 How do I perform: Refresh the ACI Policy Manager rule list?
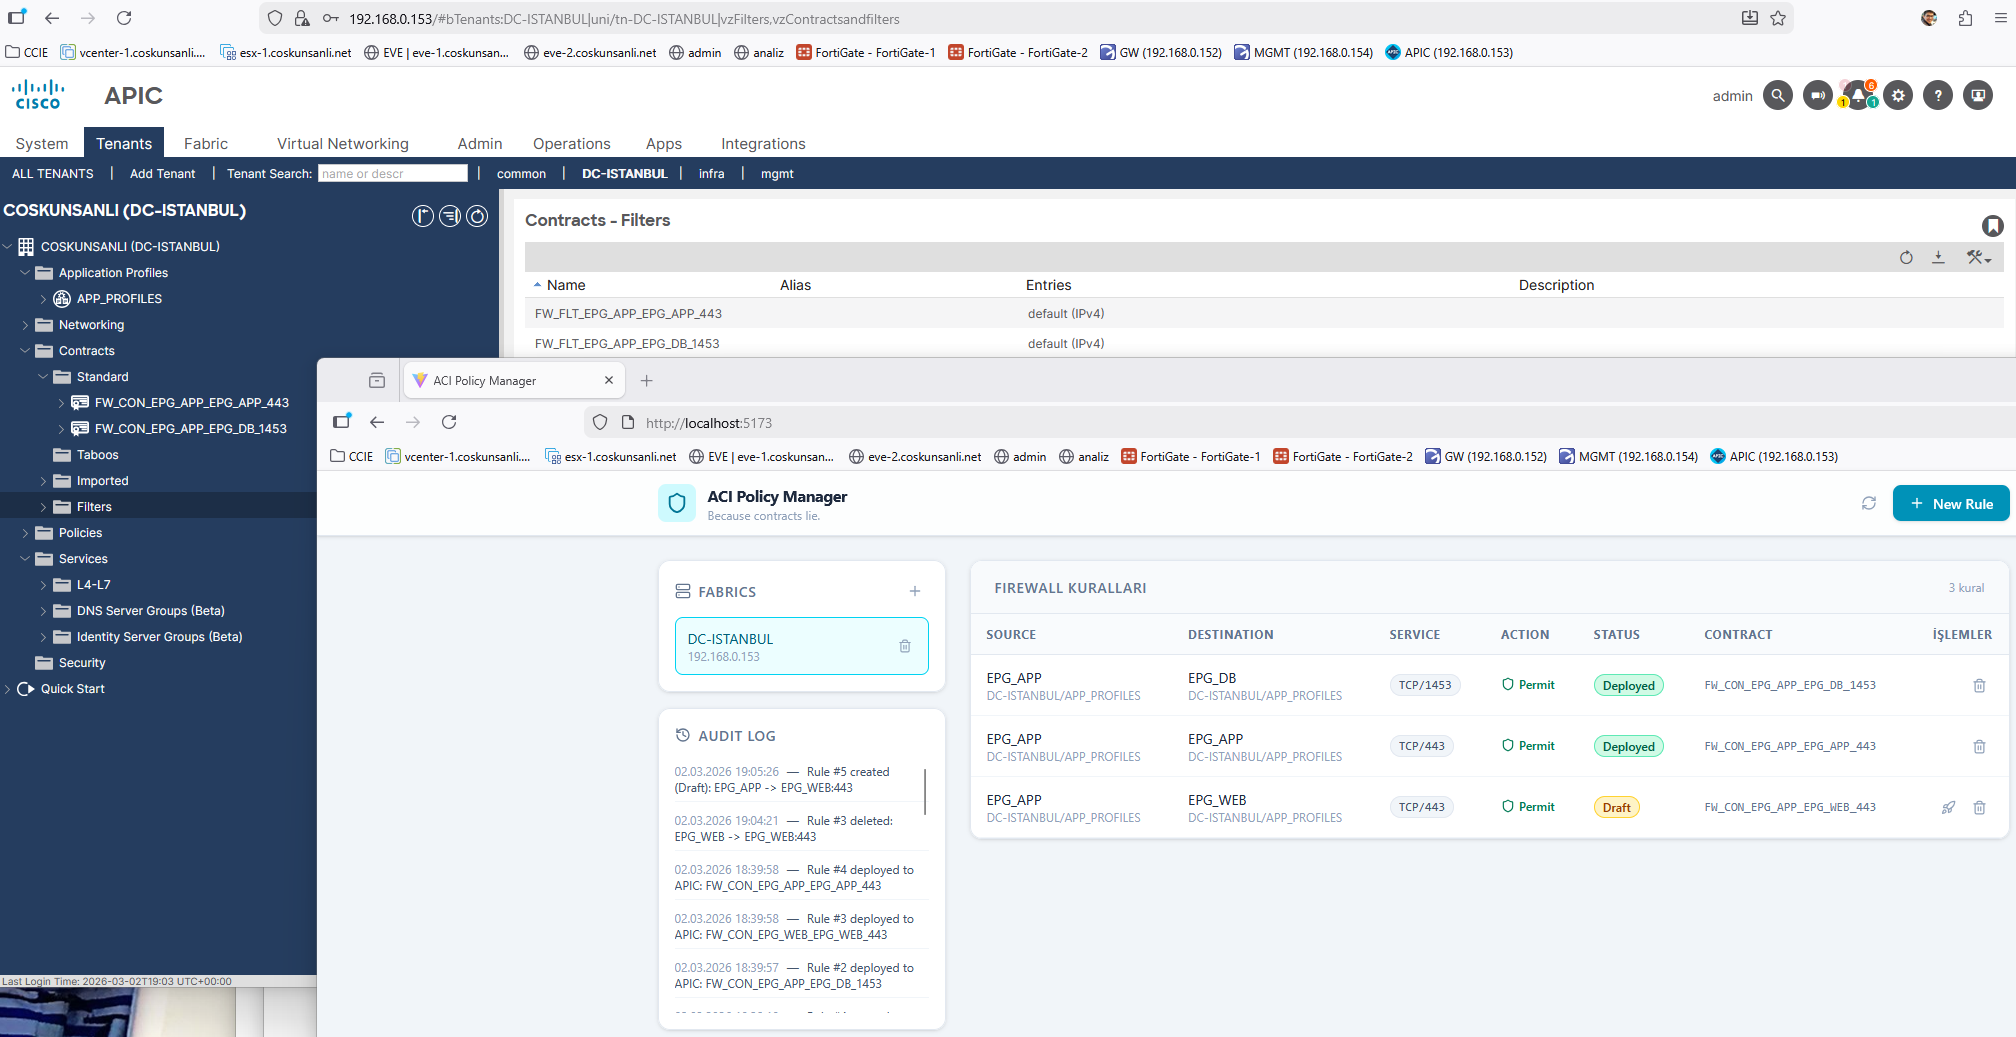click(x=1868, y=503)
